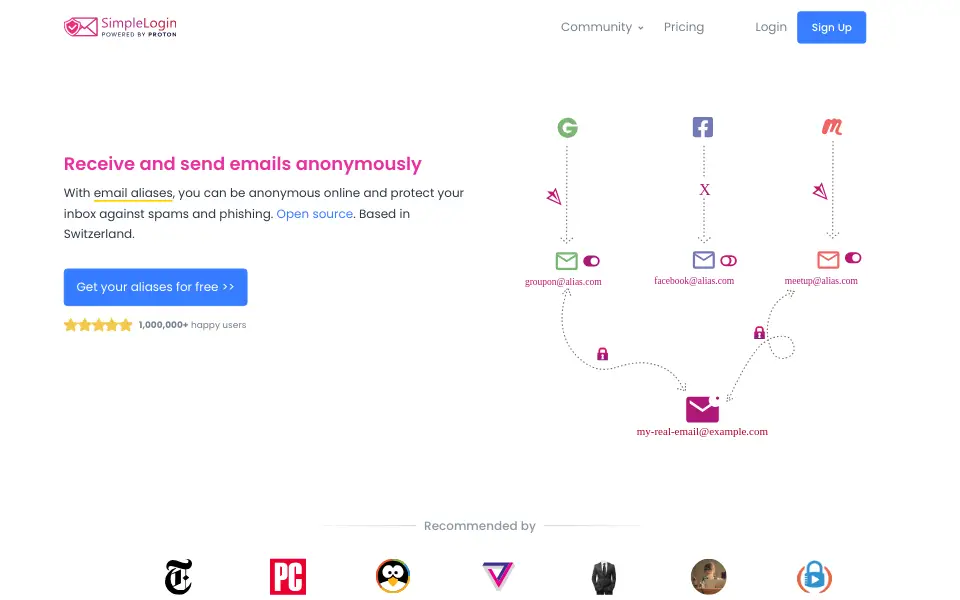The image size is (960, 600).
Task: Click the Community chevron arrow
Action: tap(640, 28)
